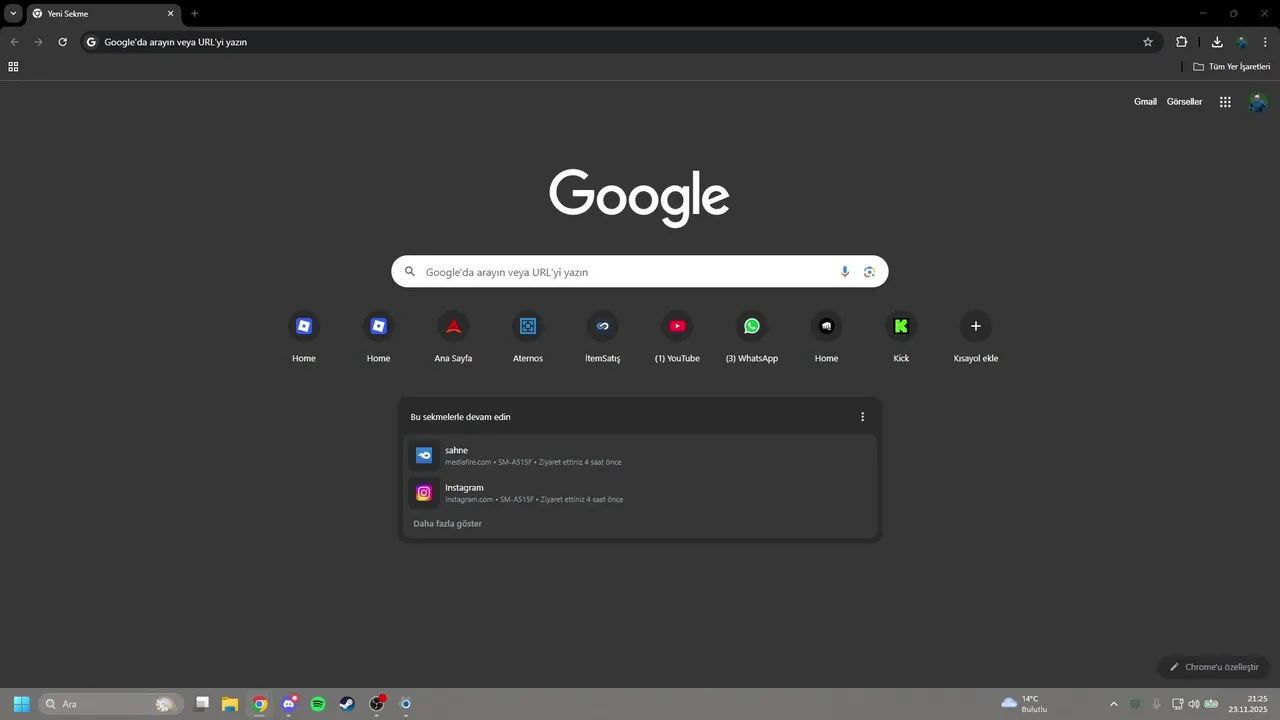Image resolution: width=1280 pixels, height=720 pixels.
Task: Open the Aternos shortcut
Action: click(528, 336)
